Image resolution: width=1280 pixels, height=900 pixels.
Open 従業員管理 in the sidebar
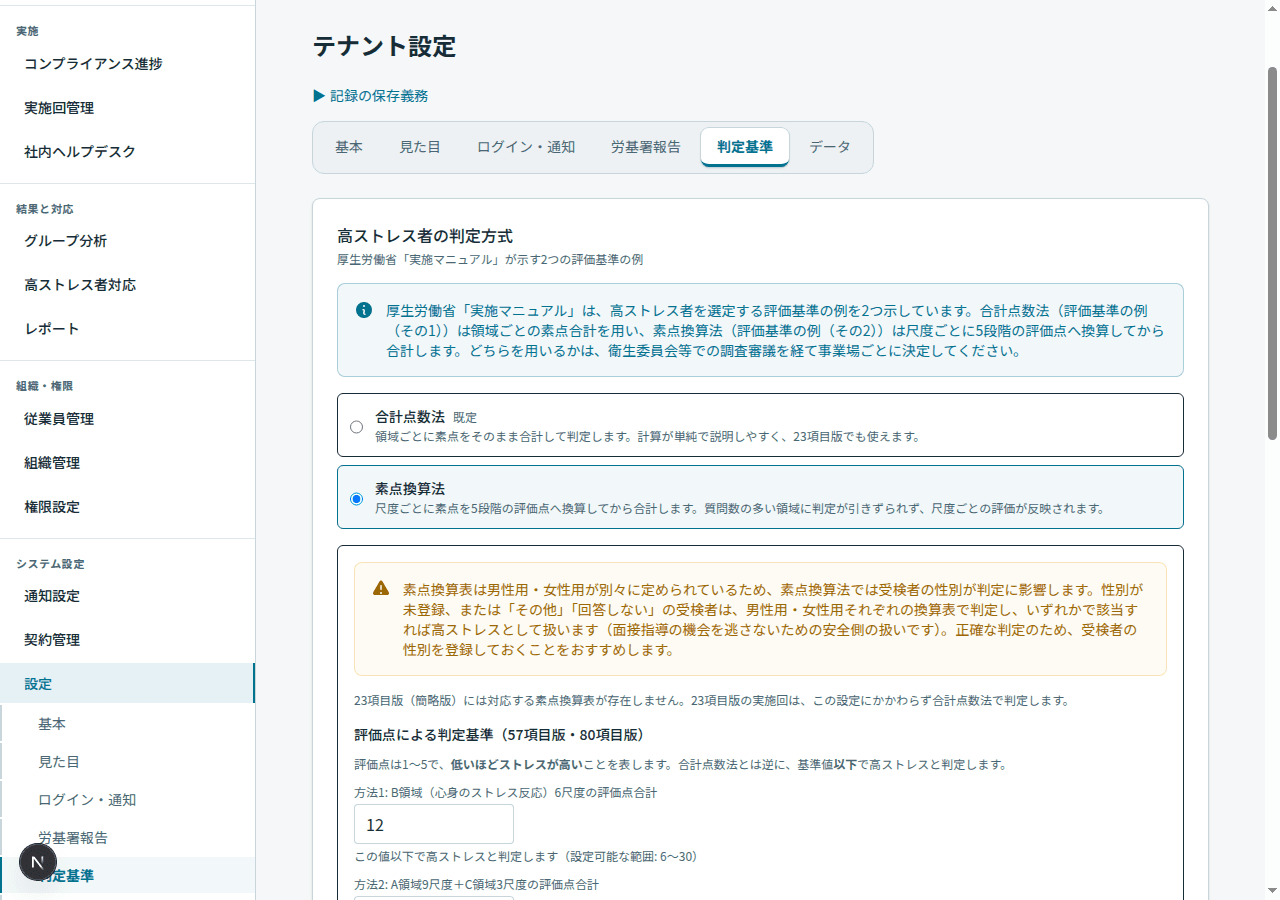click(127, 419)
